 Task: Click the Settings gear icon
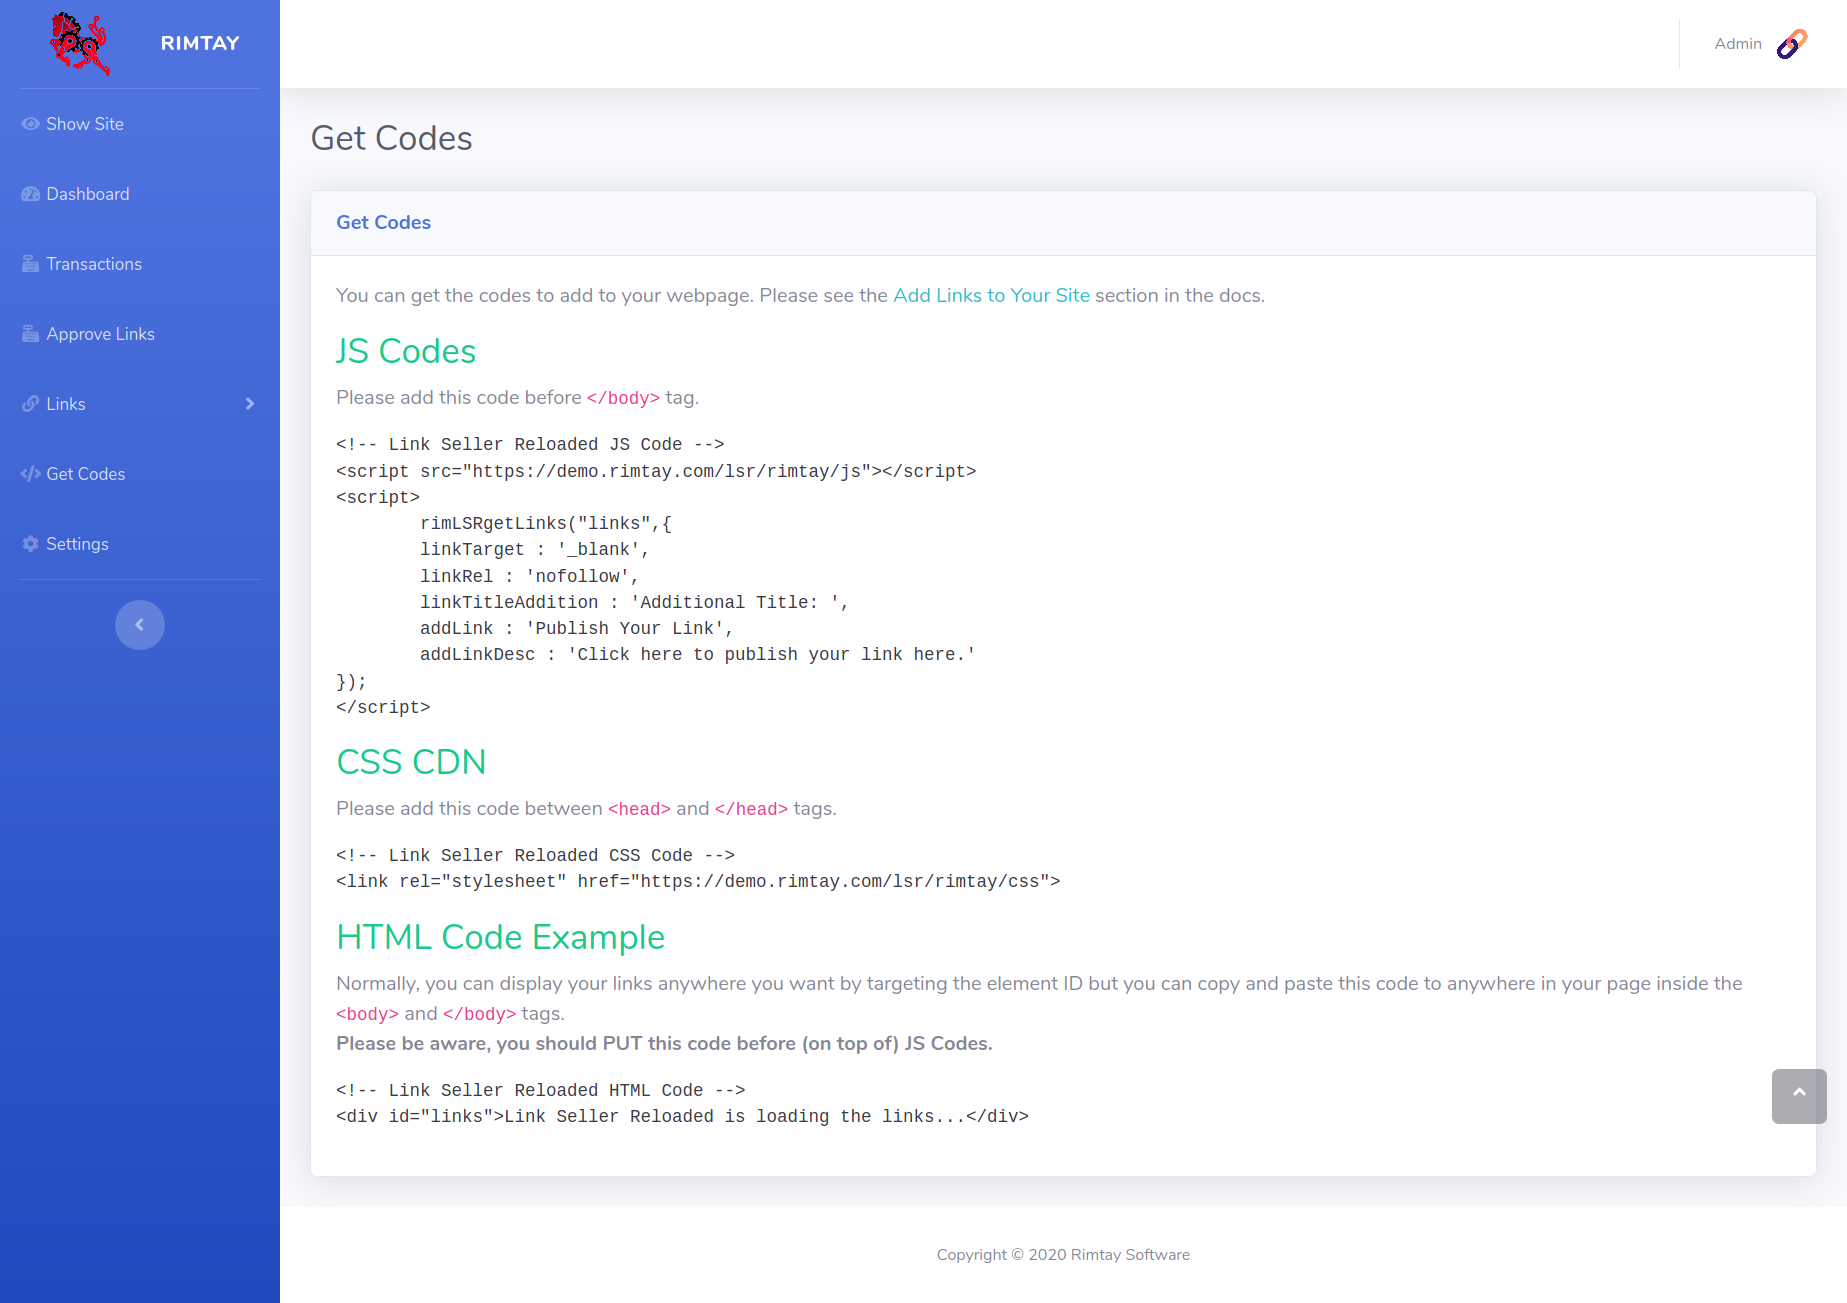pos(31,544)
